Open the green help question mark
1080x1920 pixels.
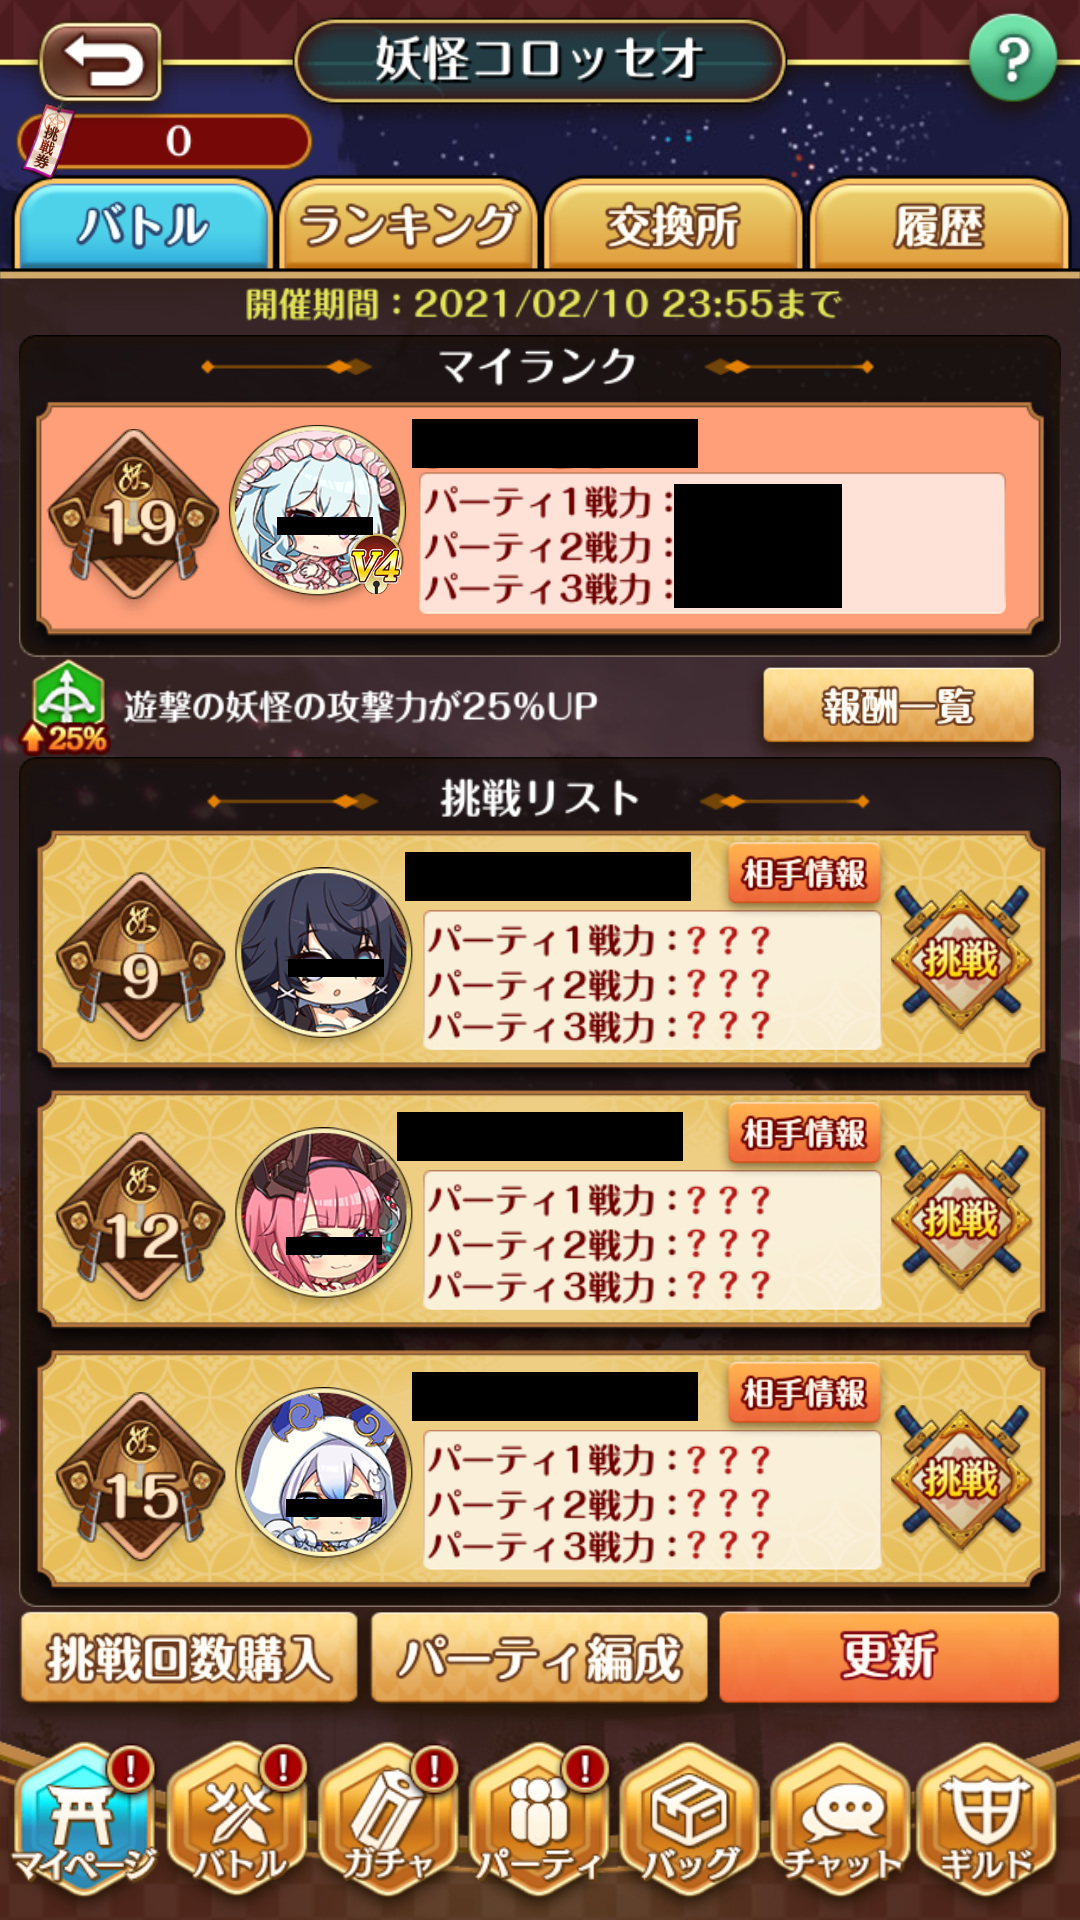tap(1013, 59)
